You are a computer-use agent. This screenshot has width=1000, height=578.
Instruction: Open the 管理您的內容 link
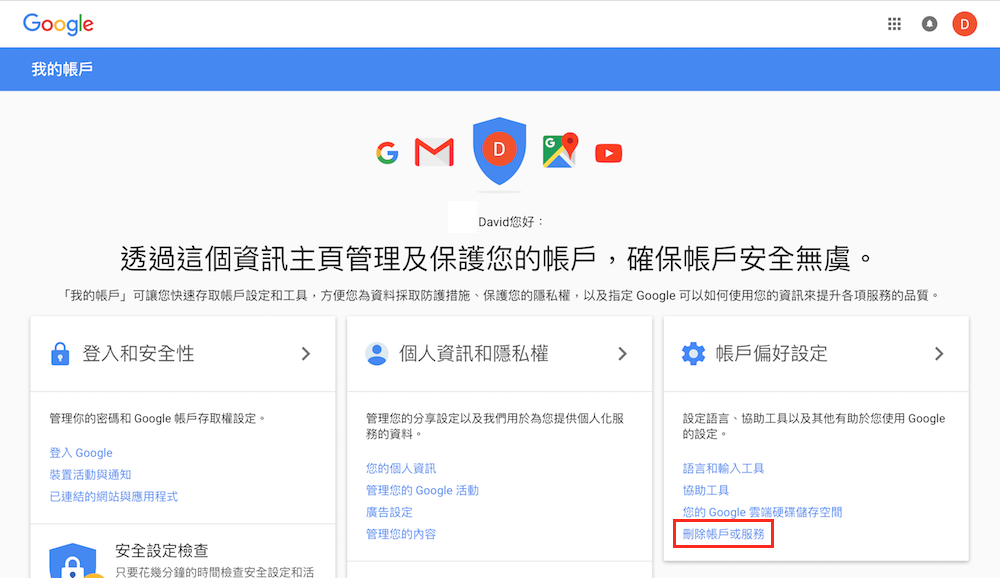(x=401, y=534)
